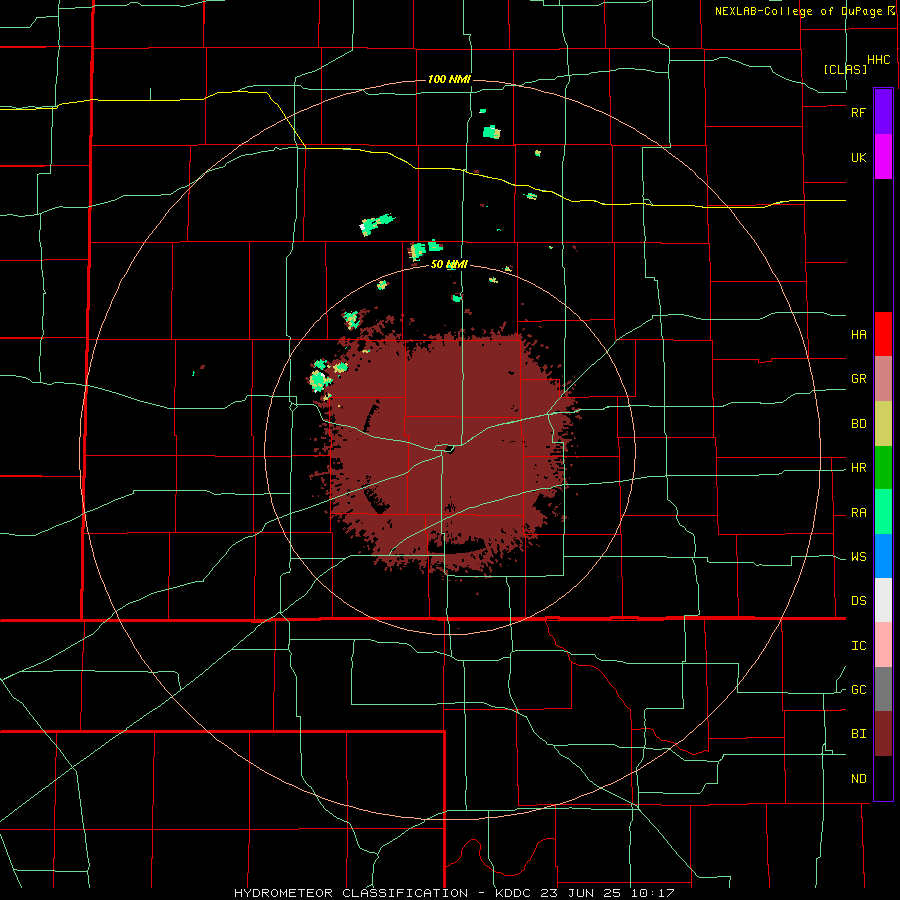Image resolution: width=900 pixels, height=900 pixels.
Task: Click the magenta UK color swatch
Action: coord(883,157)
